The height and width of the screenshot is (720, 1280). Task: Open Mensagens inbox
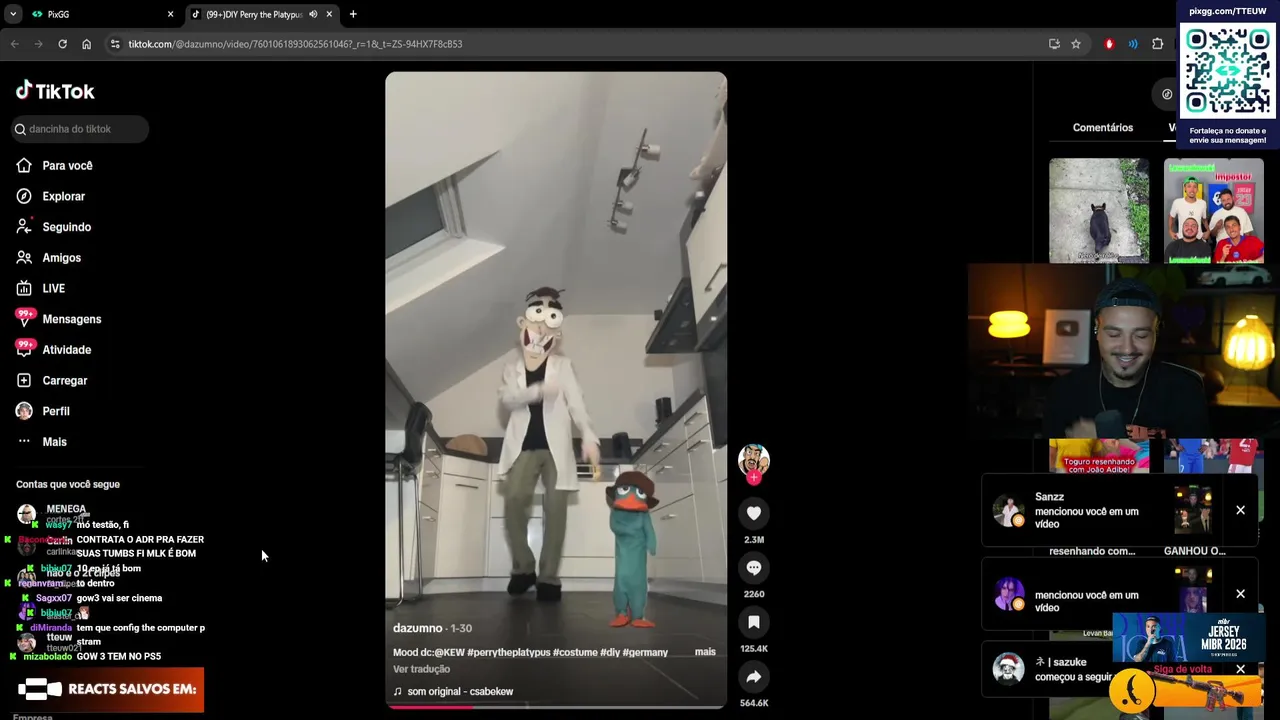point(59,319)
